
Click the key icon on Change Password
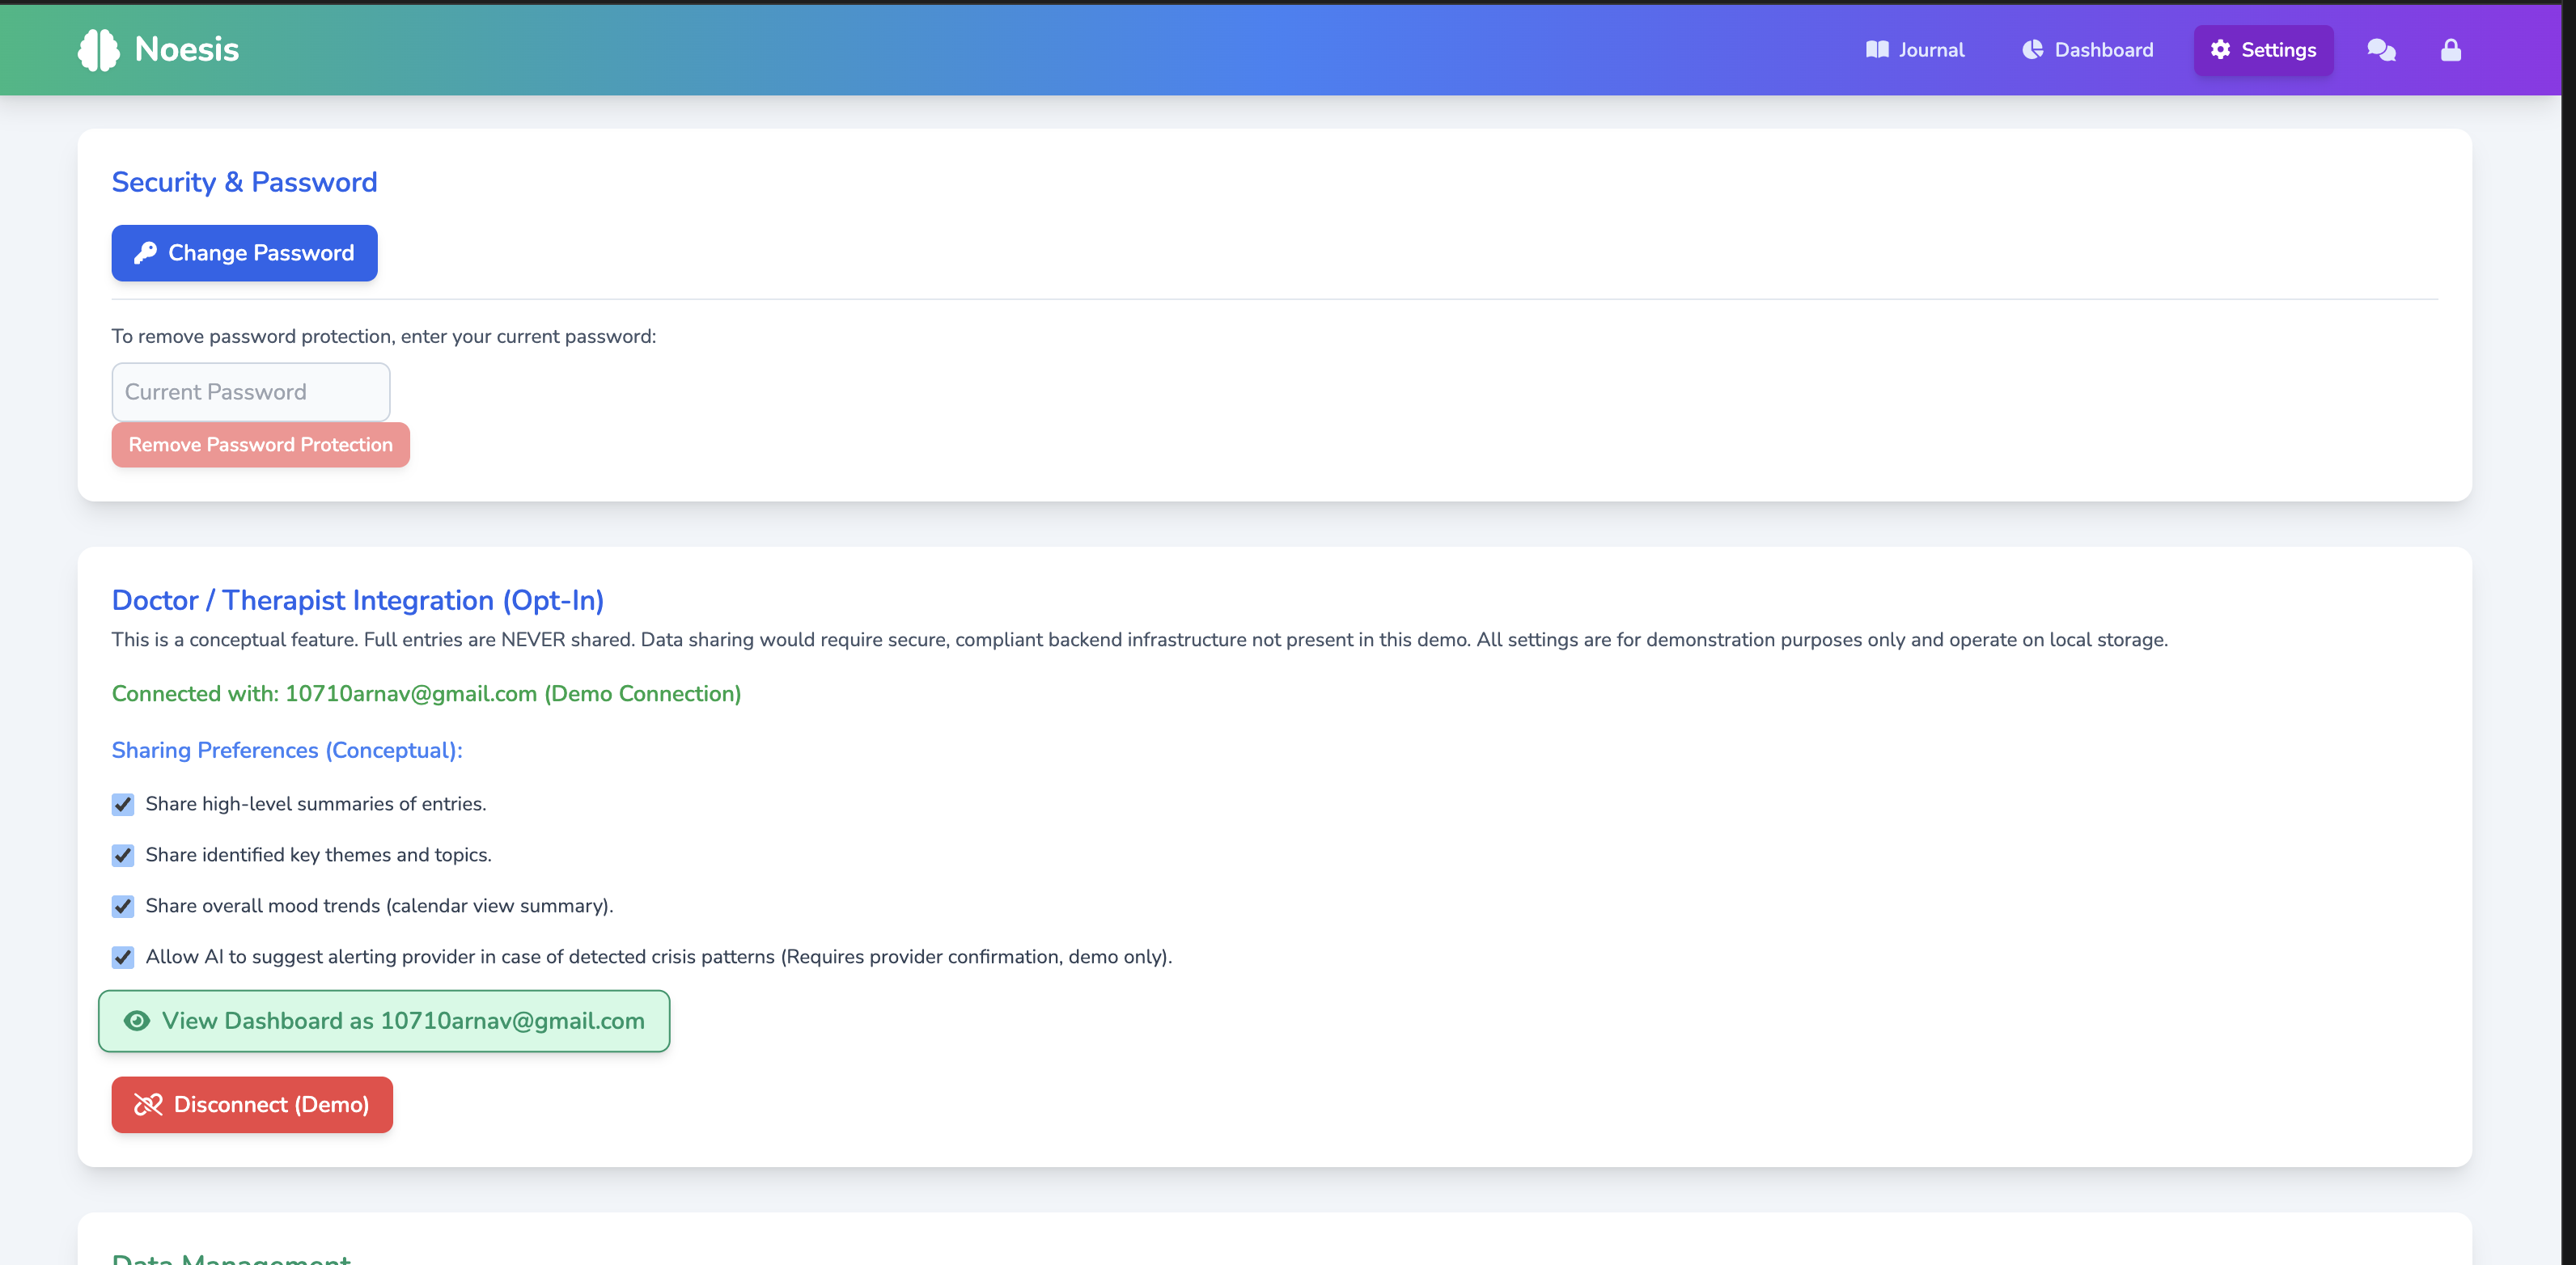[x=146, y=253]
